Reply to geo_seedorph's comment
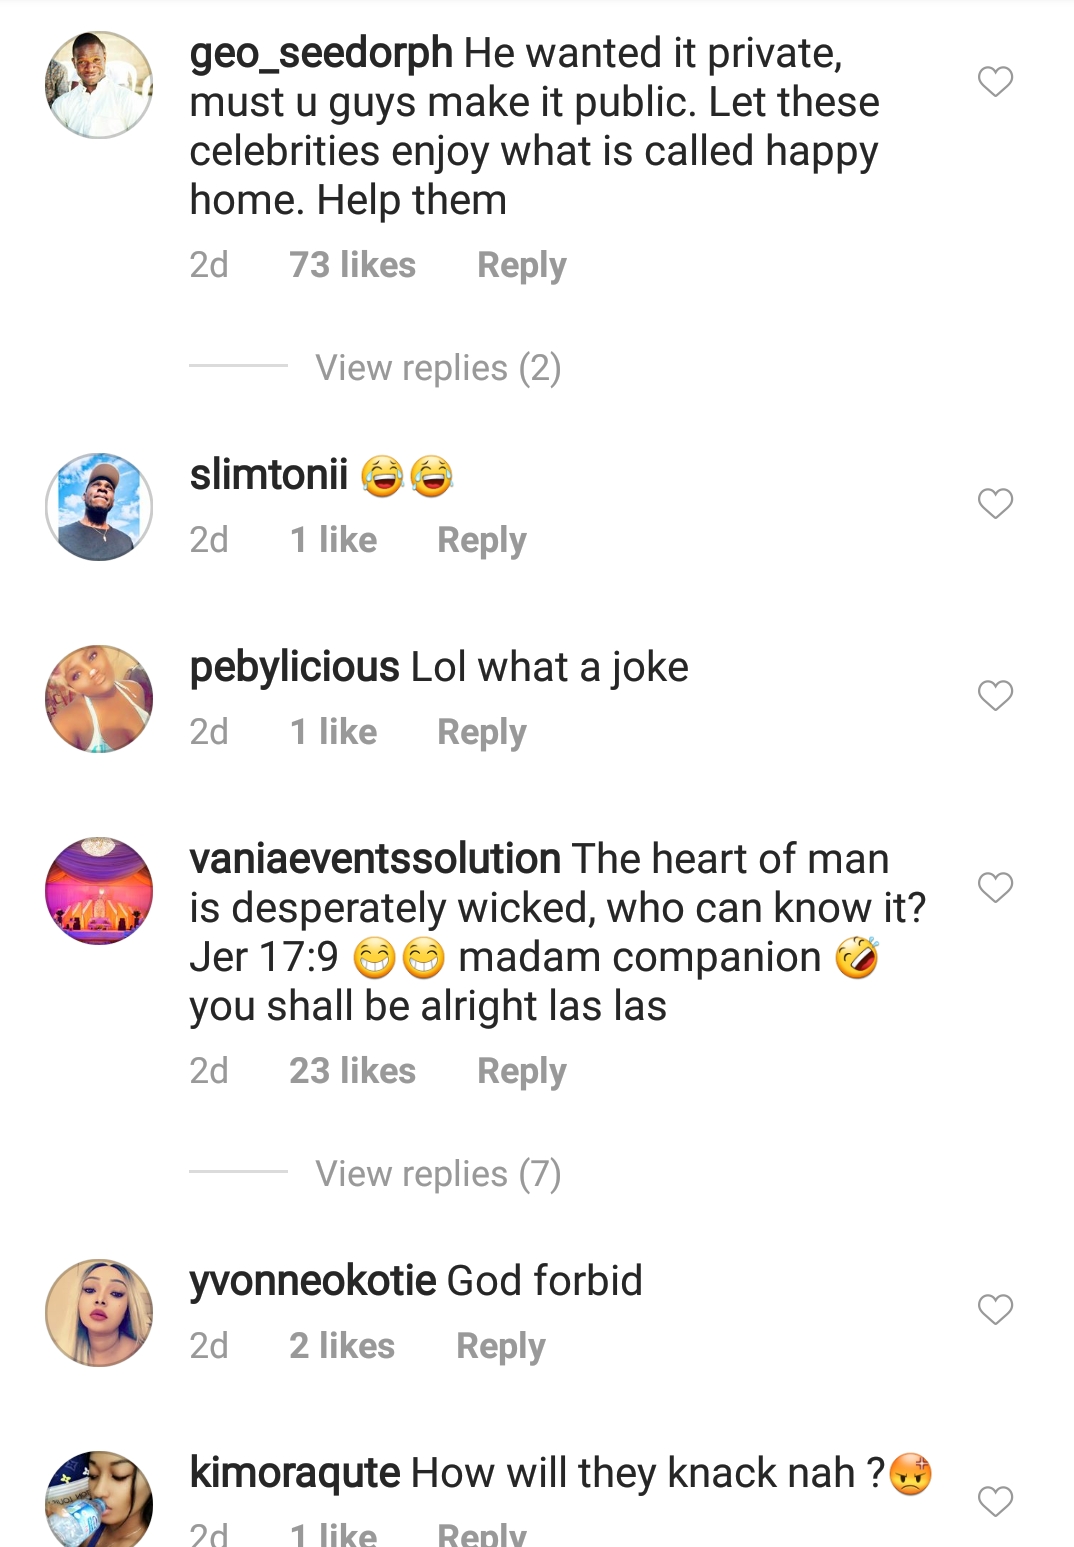Viewport: 1074px width, 1547px height. [521, 265]
